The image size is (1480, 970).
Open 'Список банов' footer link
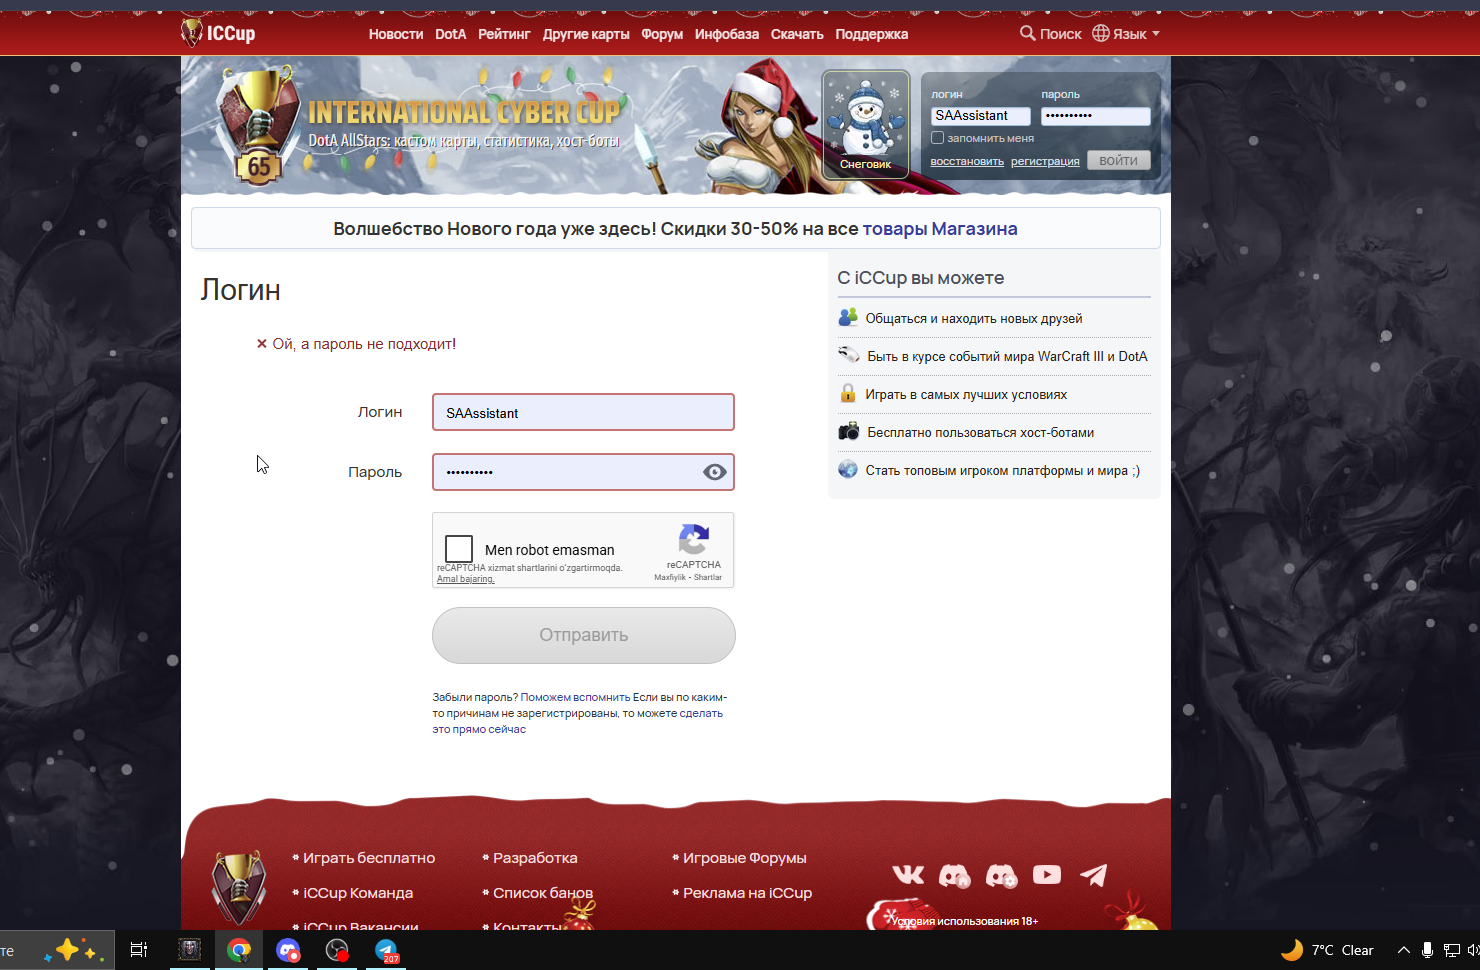click(x=543, y=893)
